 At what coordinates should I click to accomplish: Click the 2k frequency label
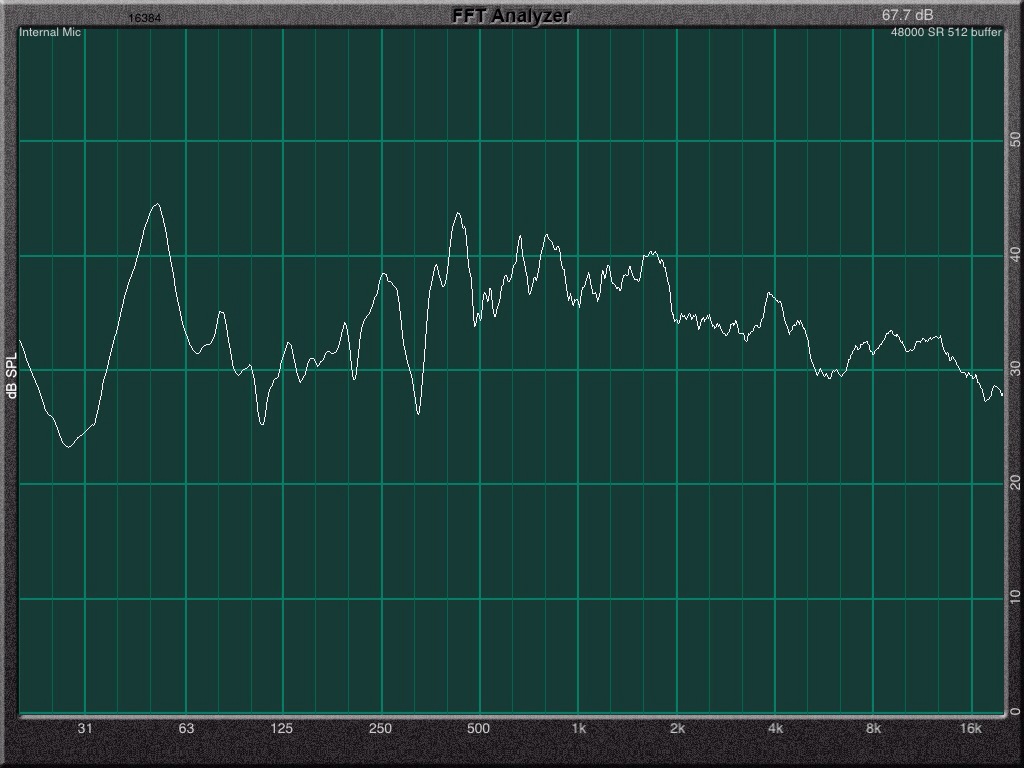pyautogui.click(x=677, y=728)
